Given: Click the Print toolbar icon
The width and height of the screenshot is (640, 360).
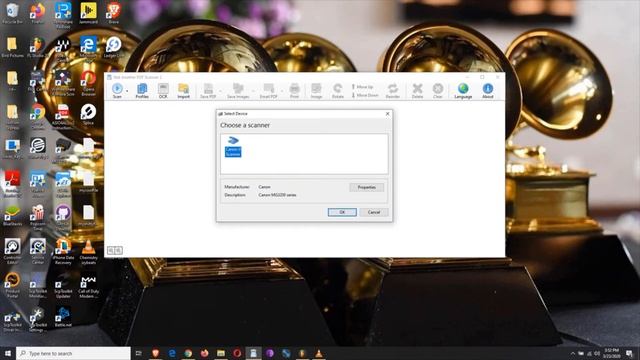Looking at the screenshot, I should 294,91.
